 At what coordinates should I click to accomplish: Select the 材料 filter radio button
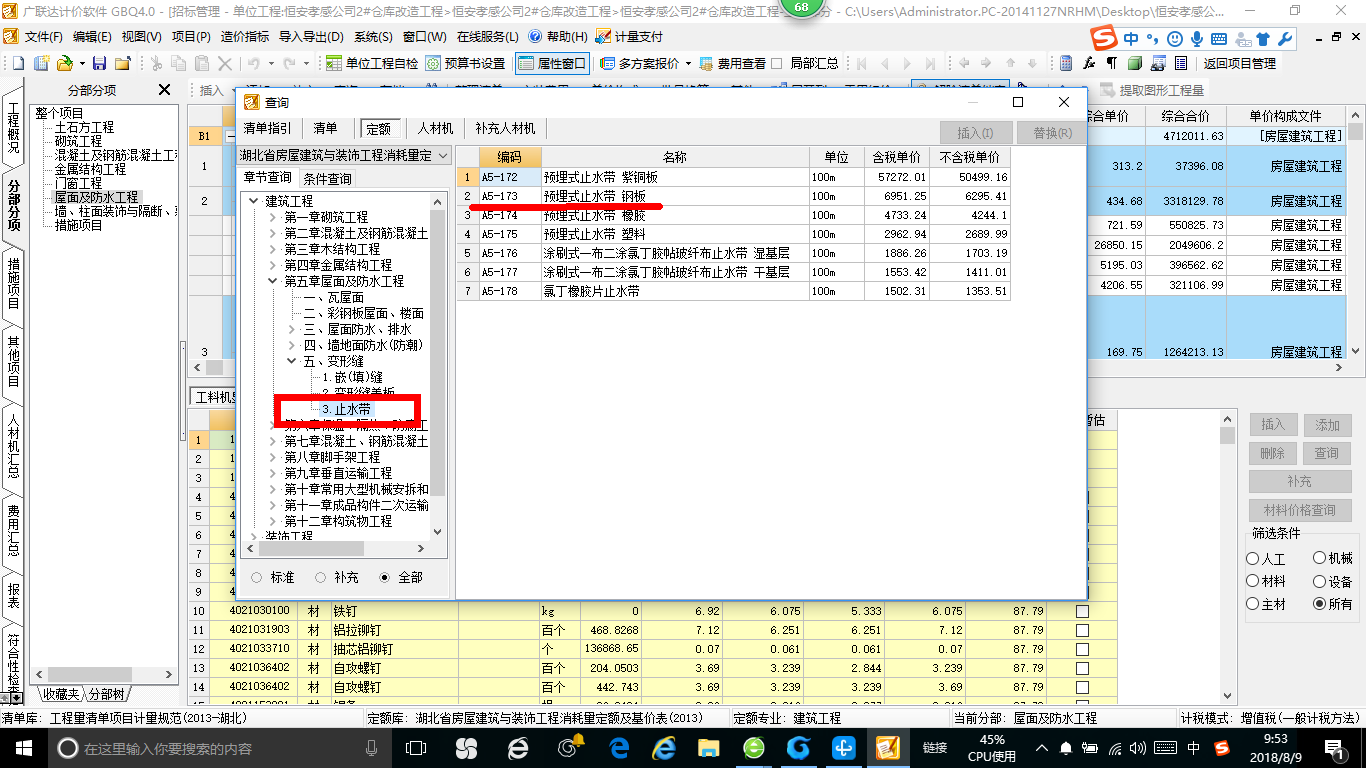tap(1253, 581)
